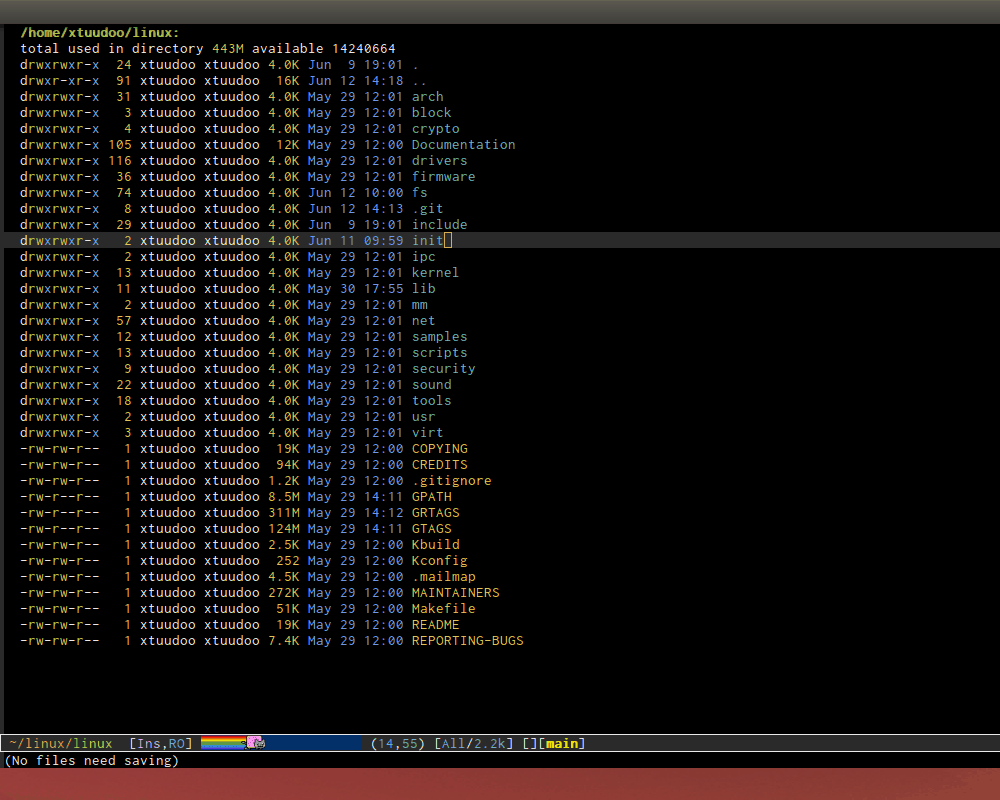Click the 272K size of MAINTAINERS
The height and width of the screenshot is (800, 1000).
coord(284,593)
